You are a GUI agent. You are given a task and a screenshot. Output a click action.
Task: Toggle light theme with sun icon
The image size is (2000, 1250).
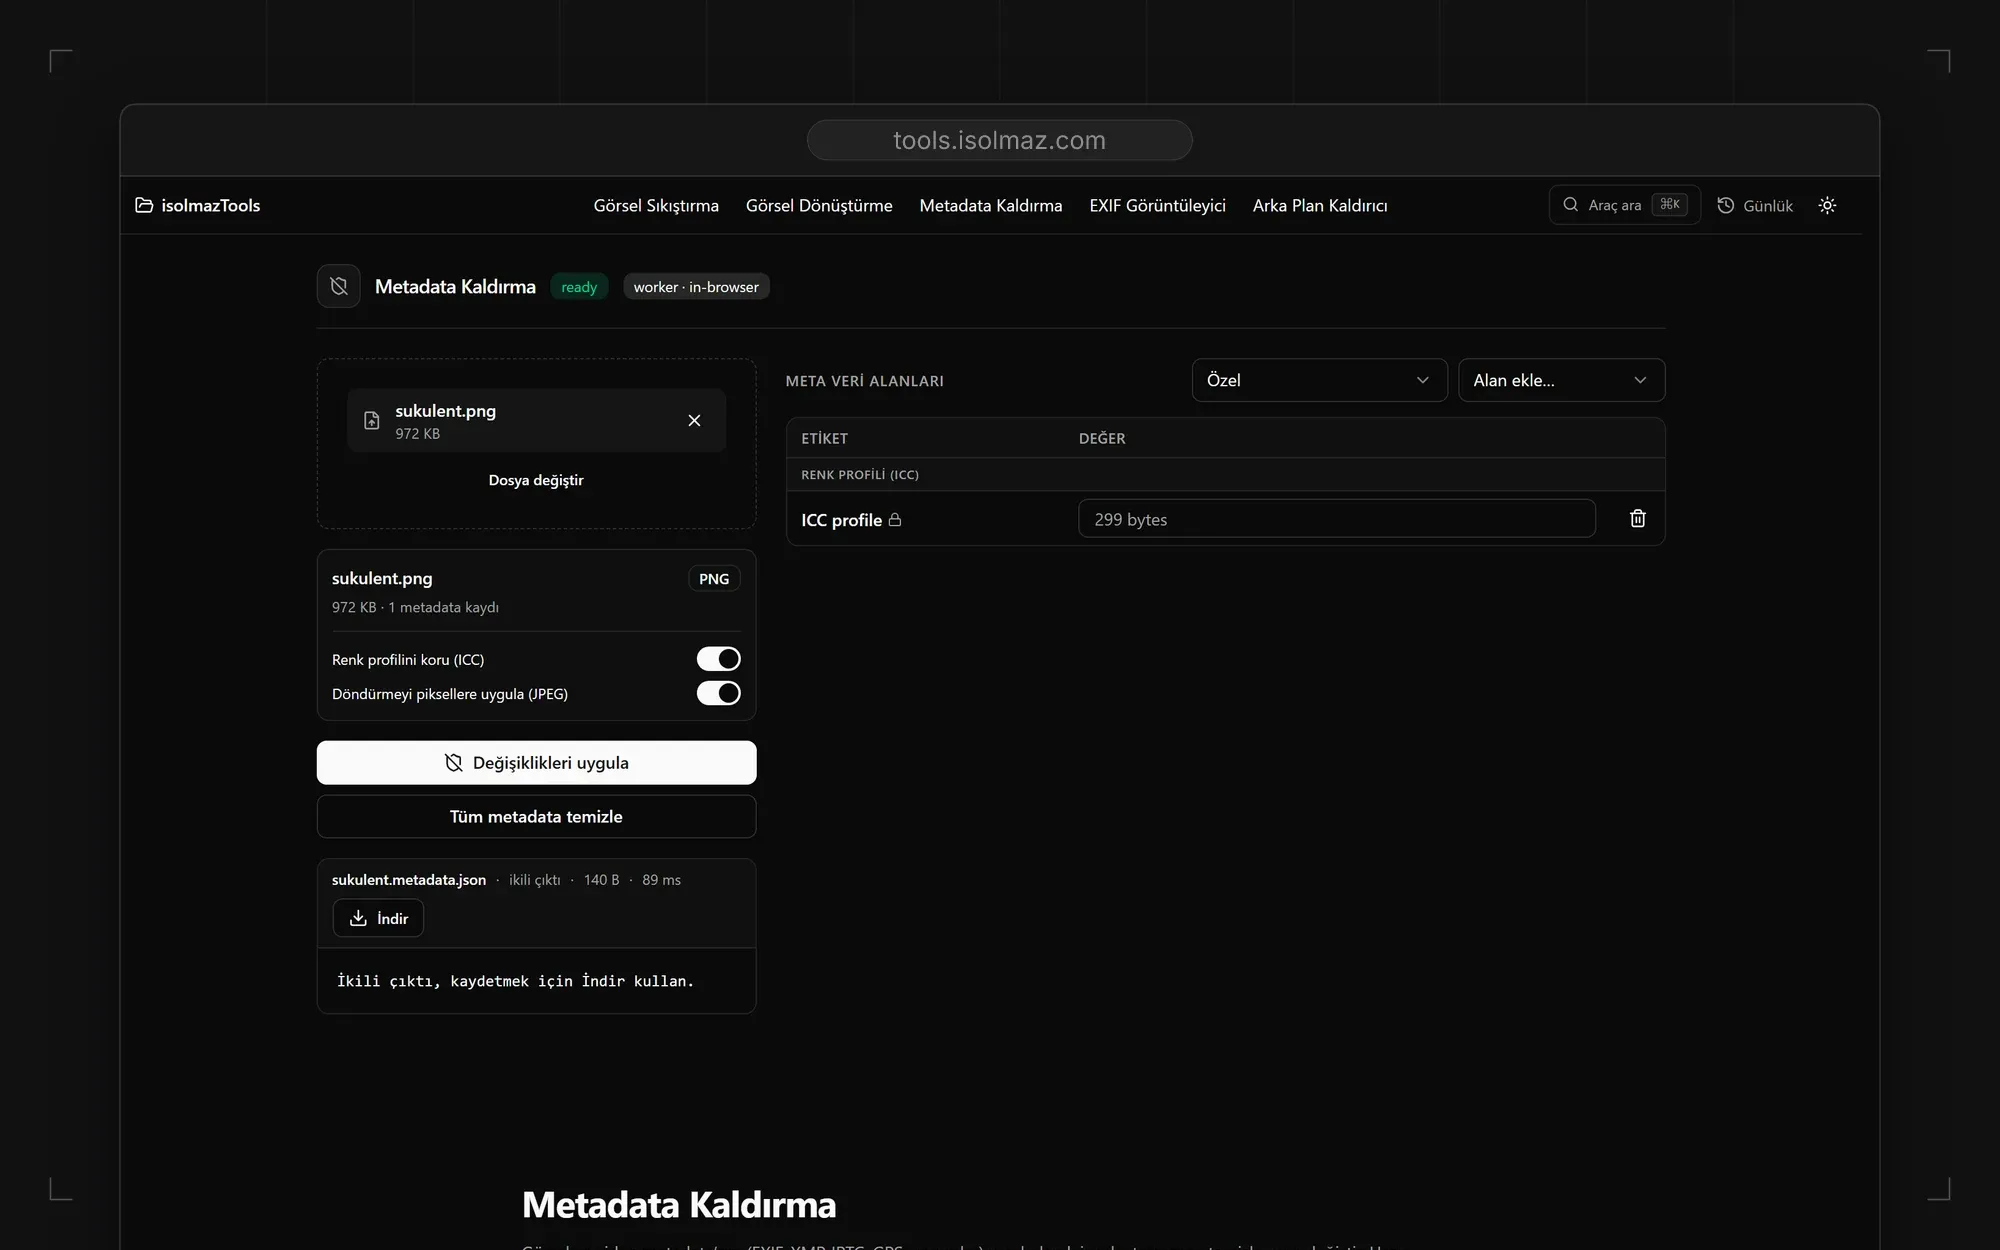pyautogui.click(x=1828, y=205)
